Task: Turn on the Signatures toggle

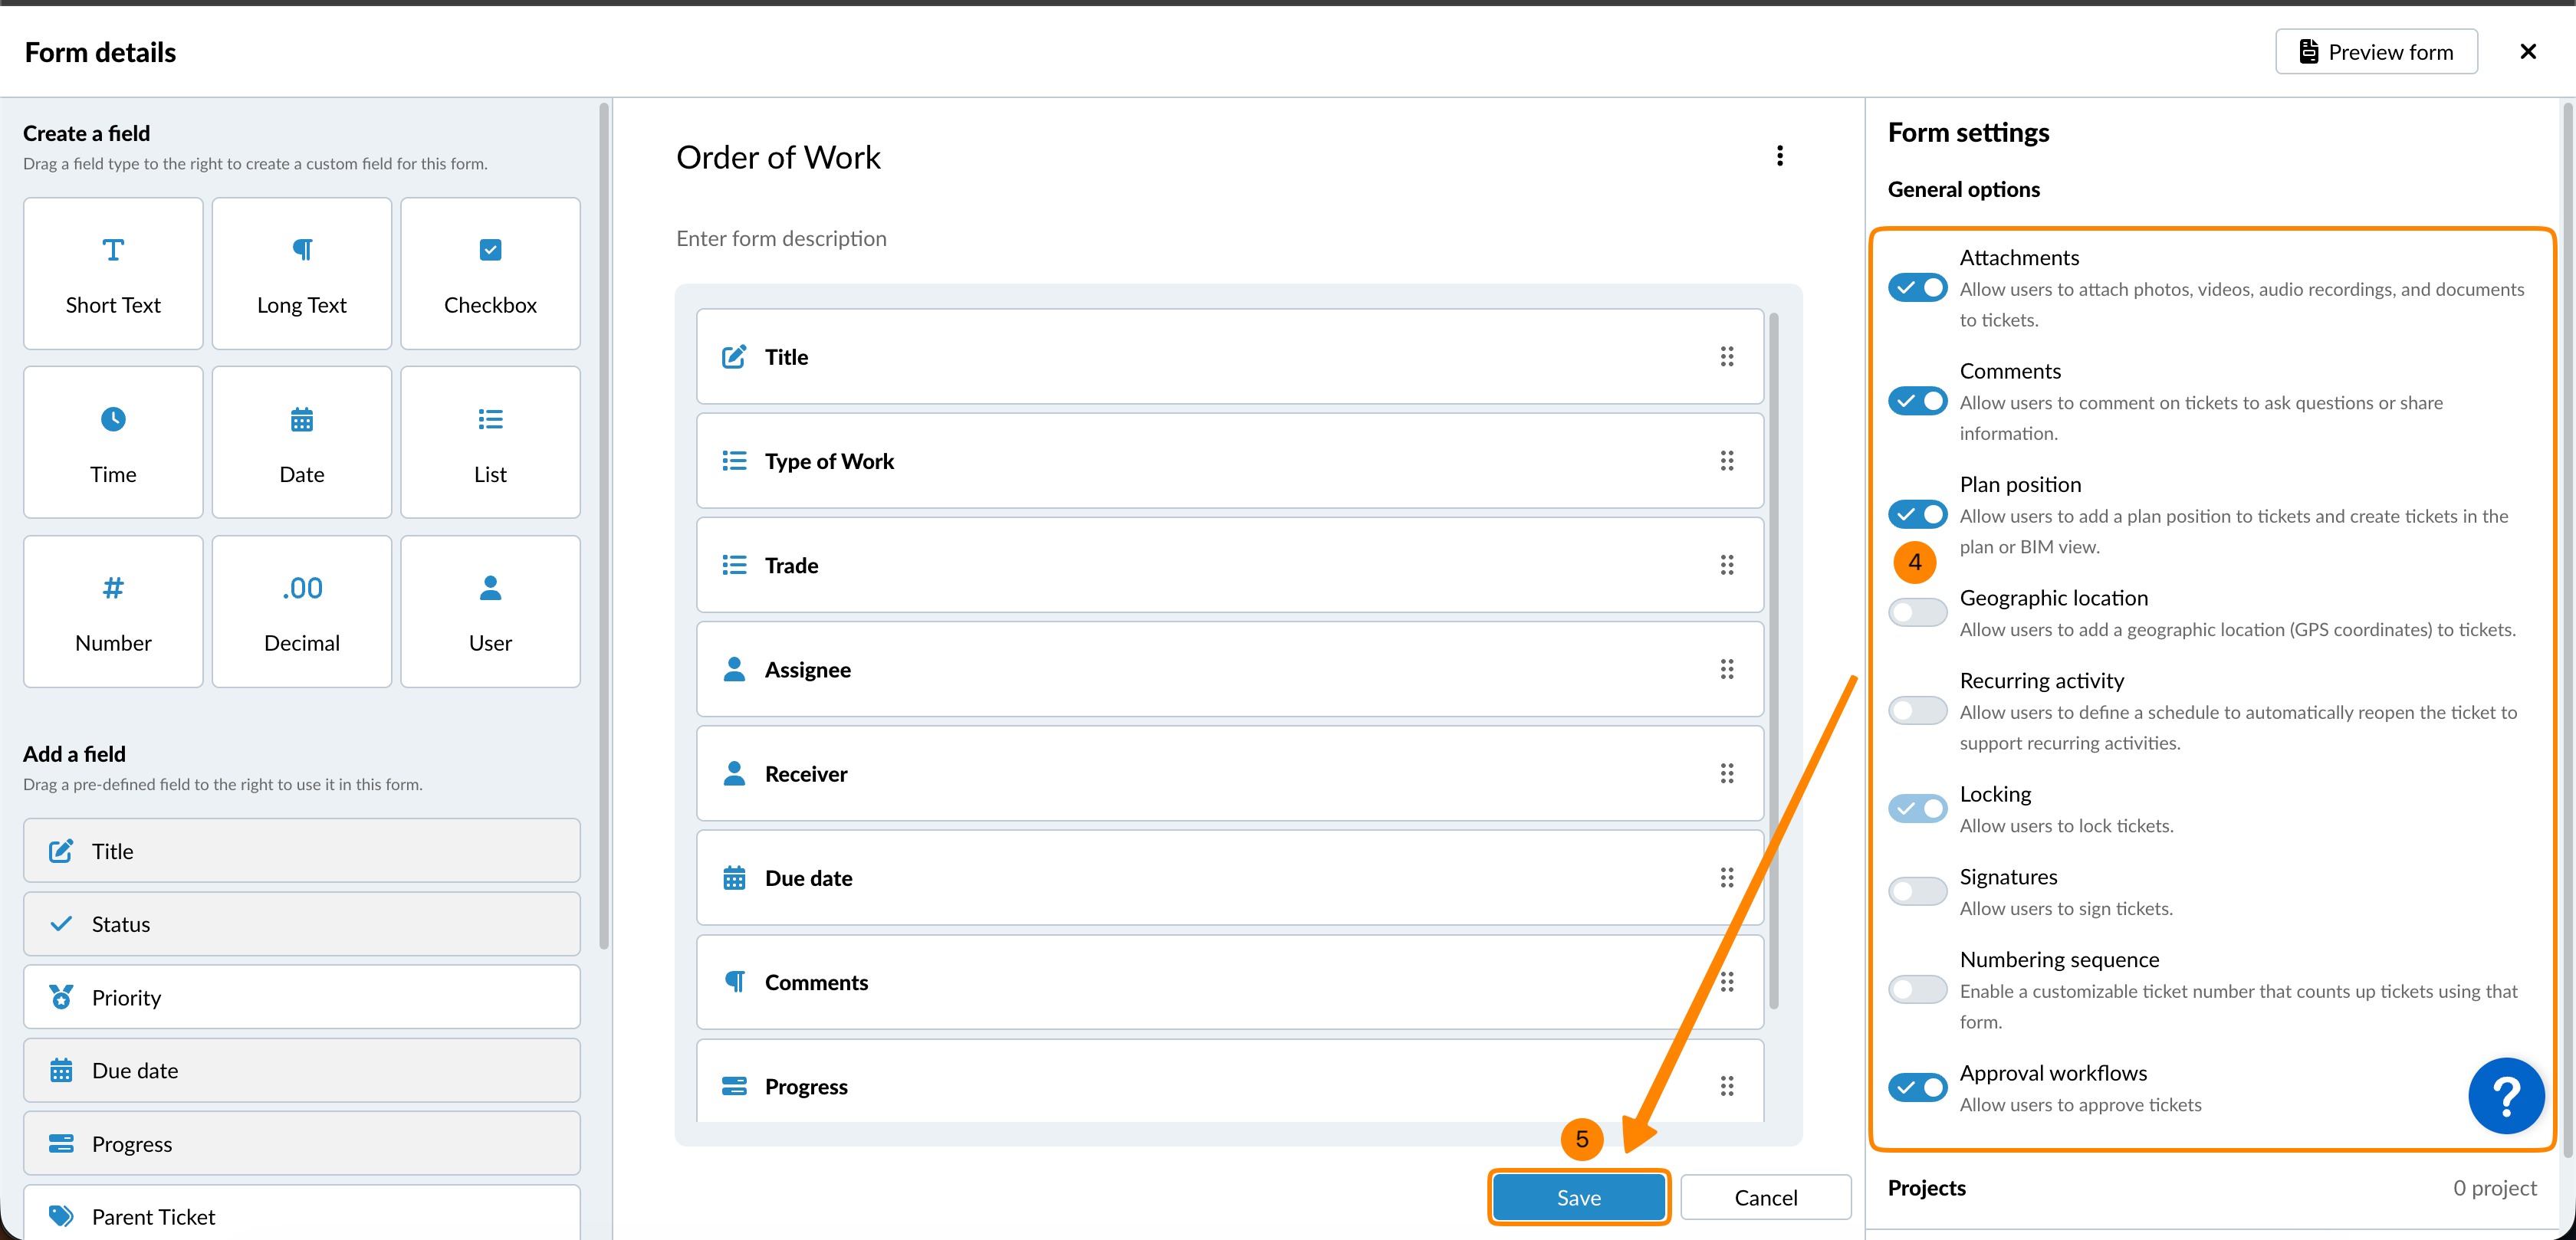Action: pyautogui.click(x=1917, y=890)
